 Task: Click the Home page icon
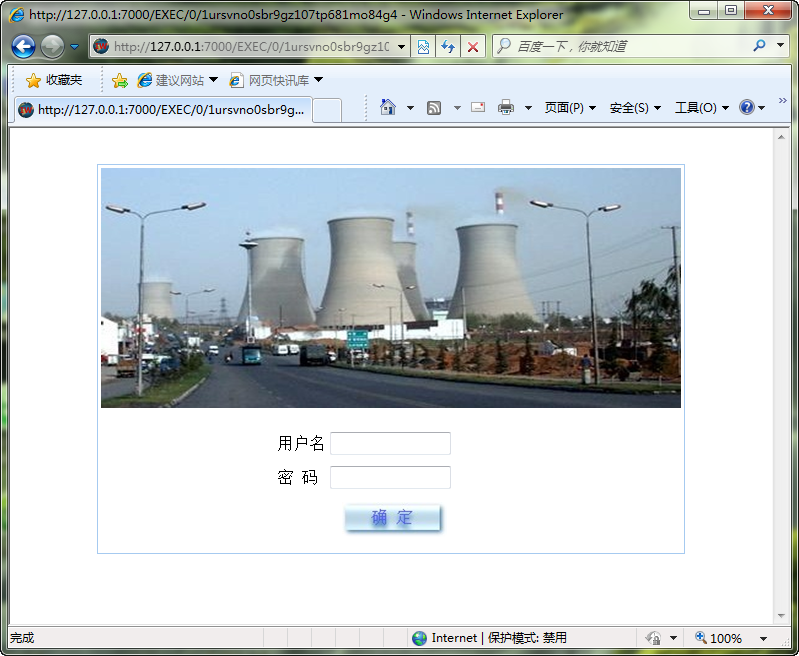pos(388,107)
